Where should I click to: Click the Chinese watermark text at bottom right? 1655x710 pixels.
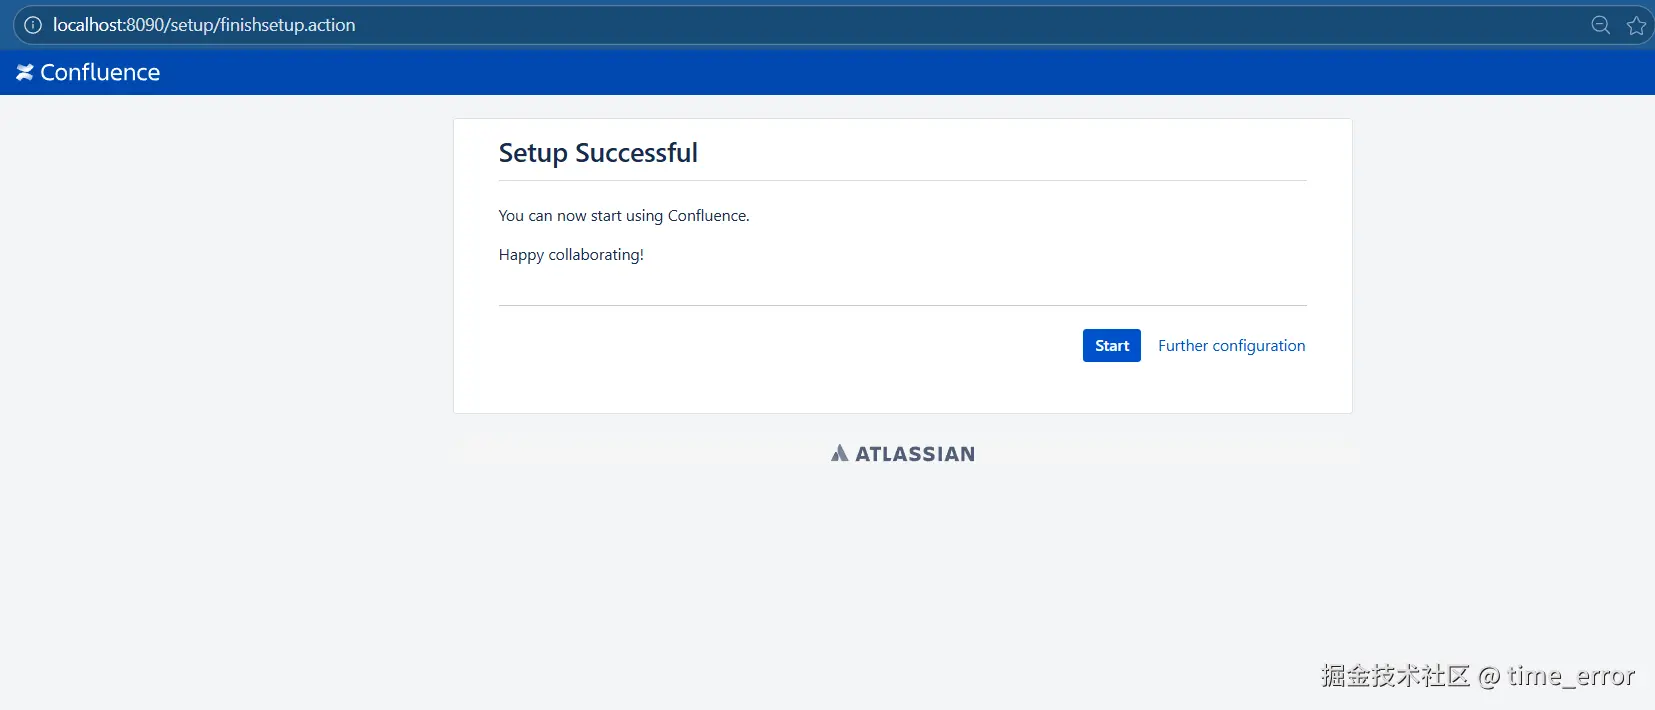coord(1395,676)
